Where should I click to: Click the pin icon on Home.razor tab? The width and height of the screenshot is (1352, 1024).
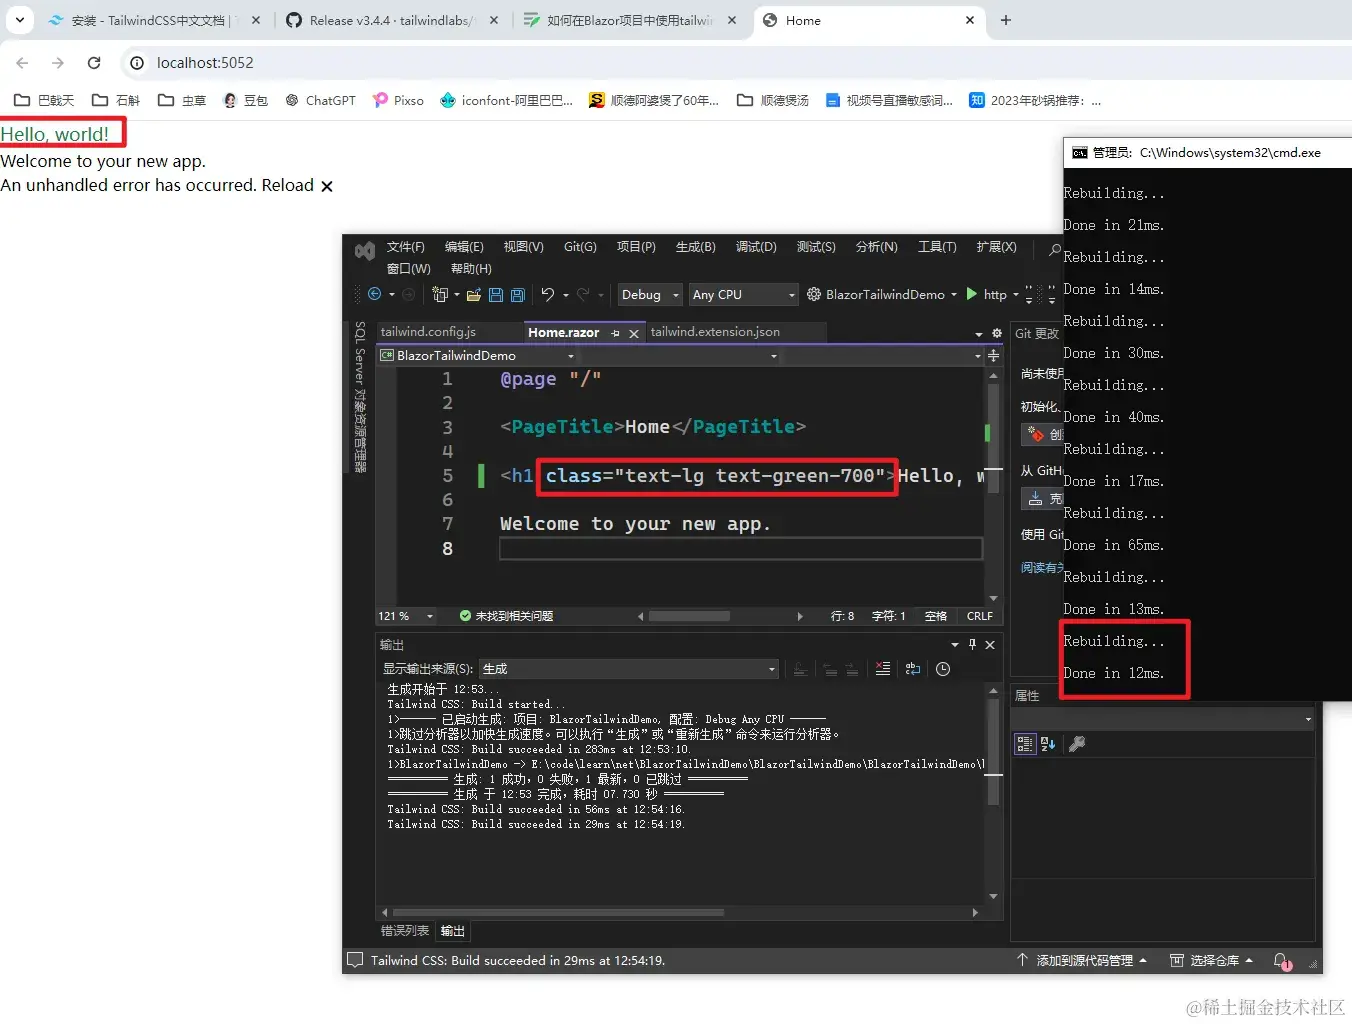[x=615, y=333]
